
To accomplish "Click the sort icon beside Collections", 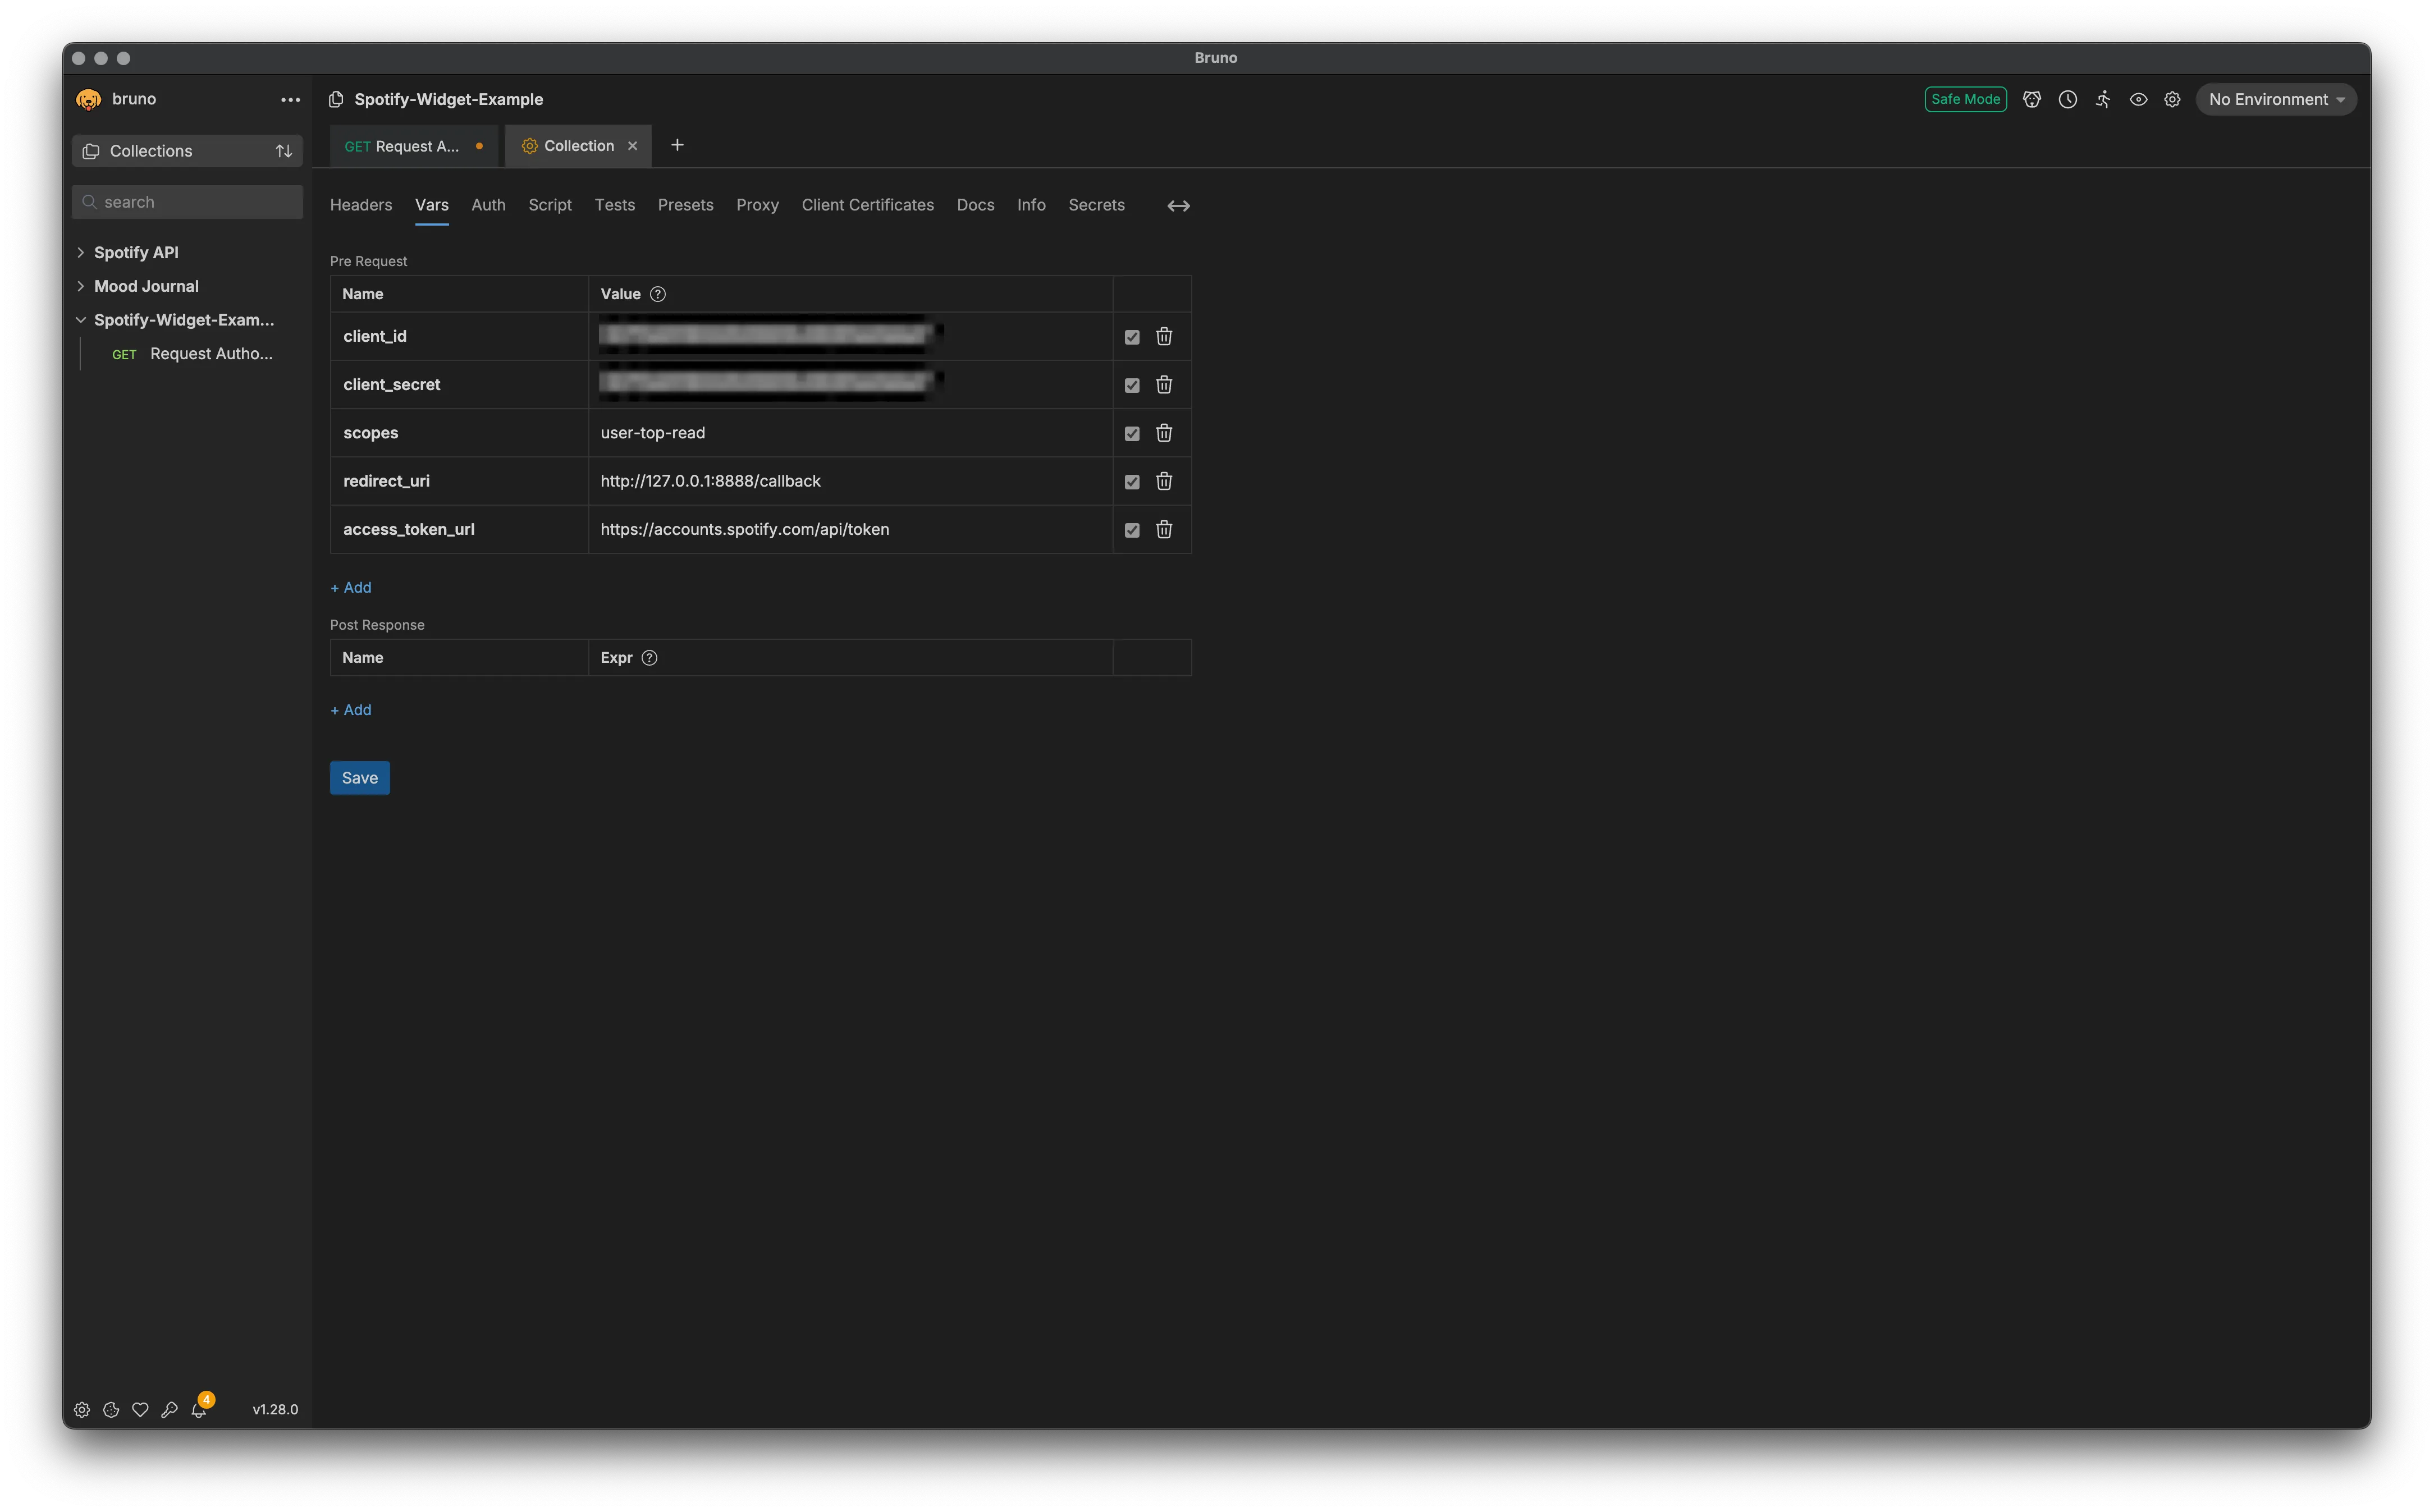I will pos(284,150).
